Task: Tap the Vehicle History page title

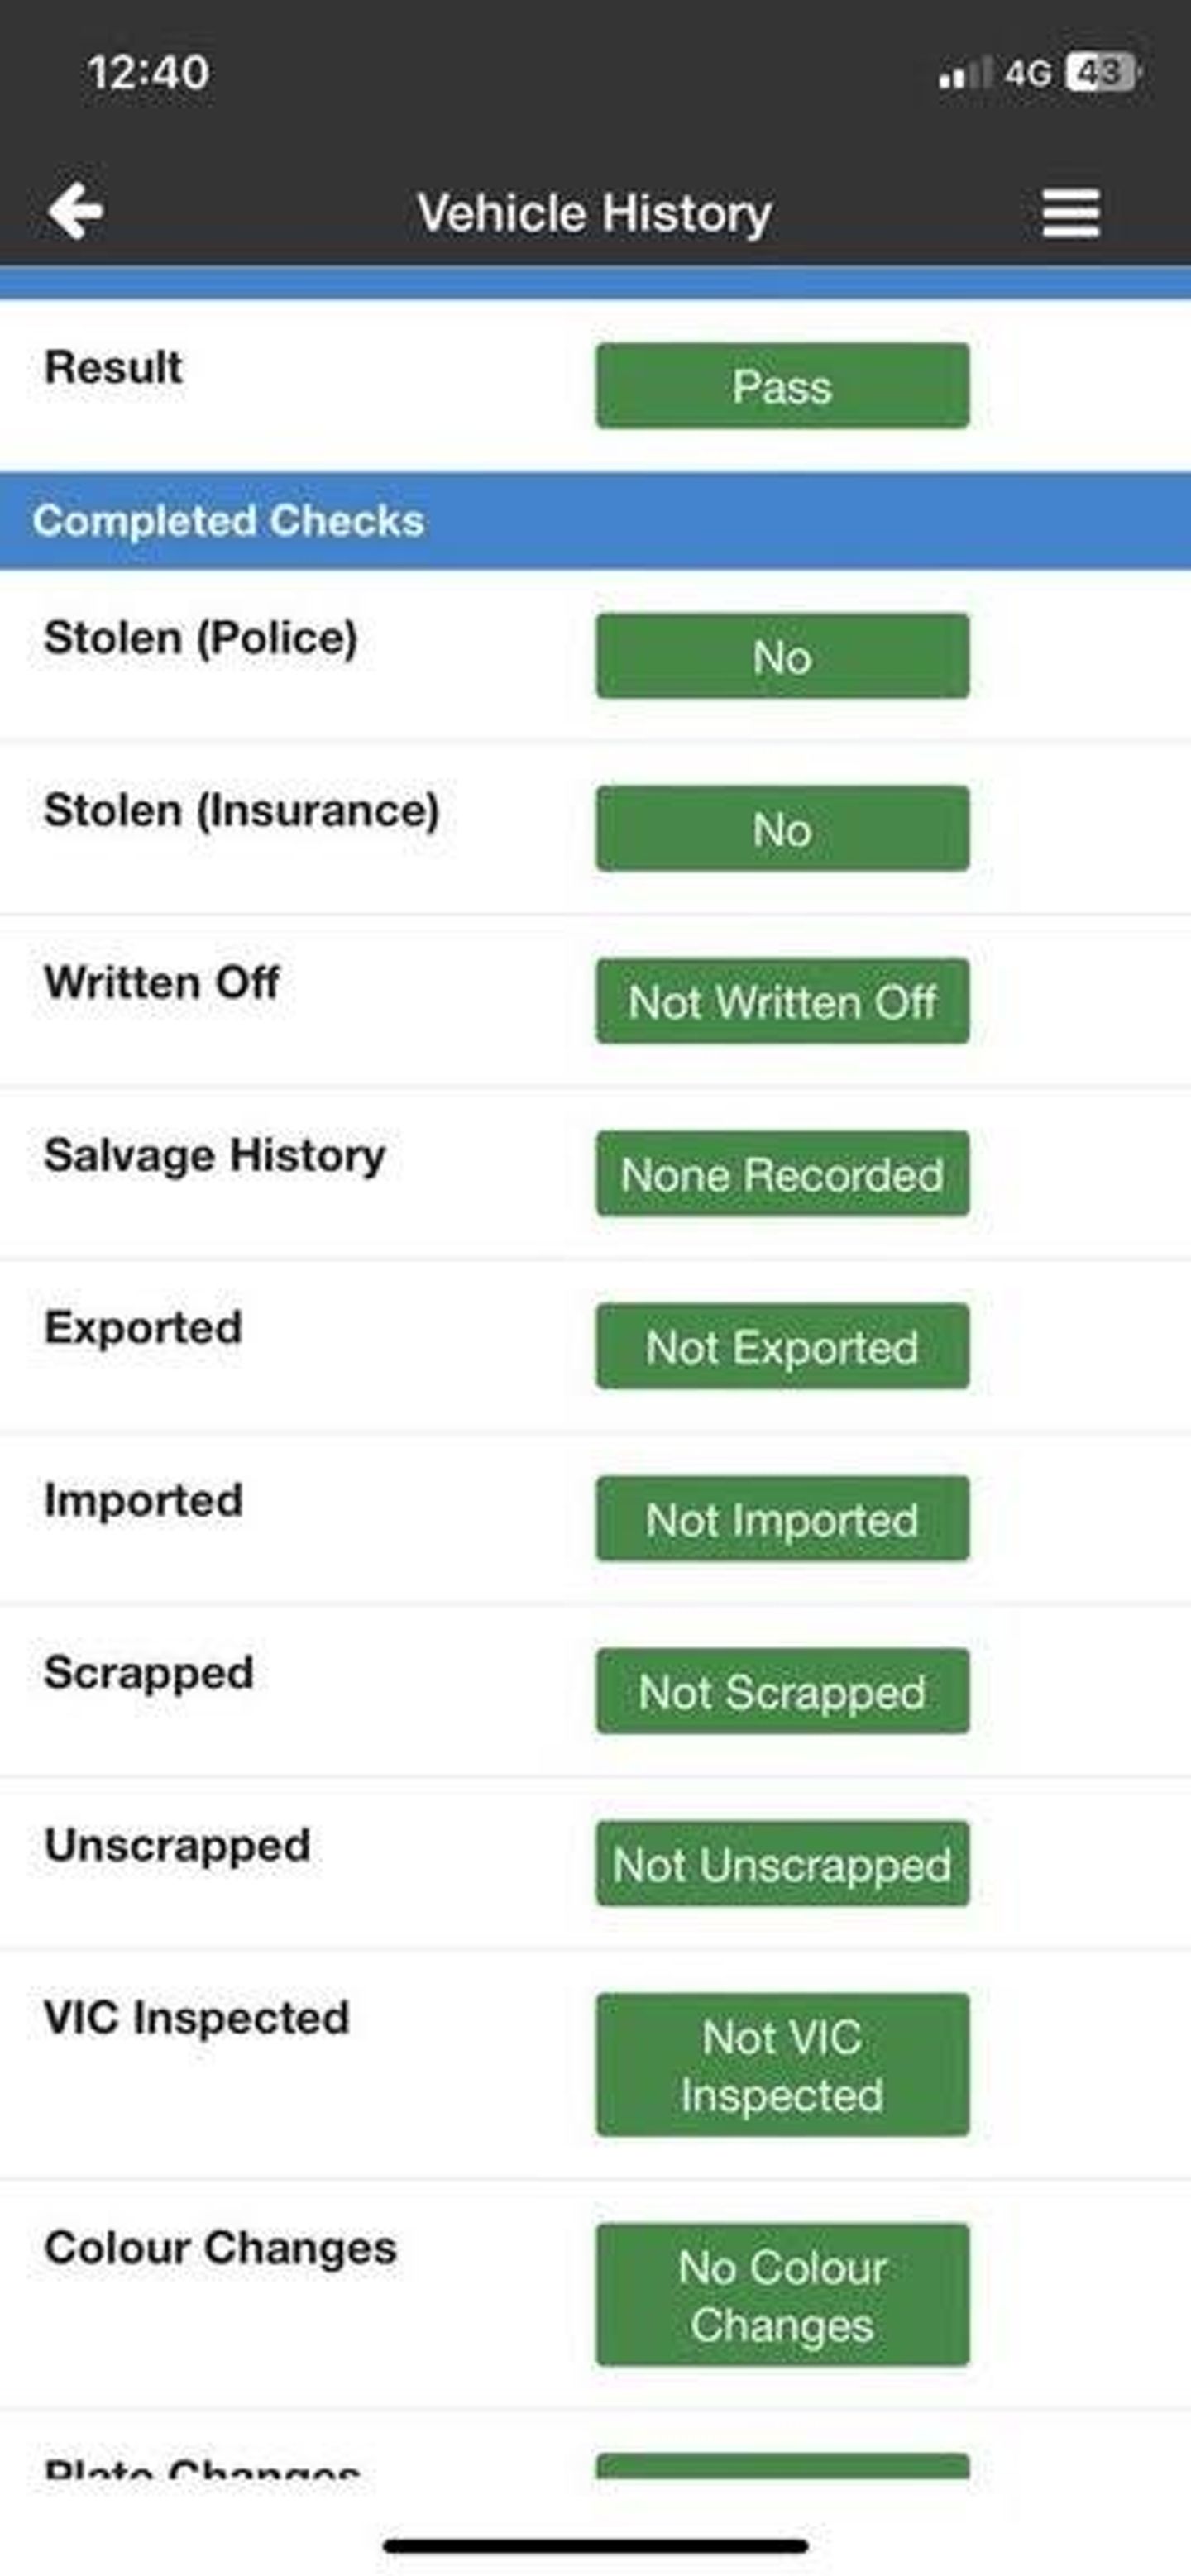Action: 595,213
